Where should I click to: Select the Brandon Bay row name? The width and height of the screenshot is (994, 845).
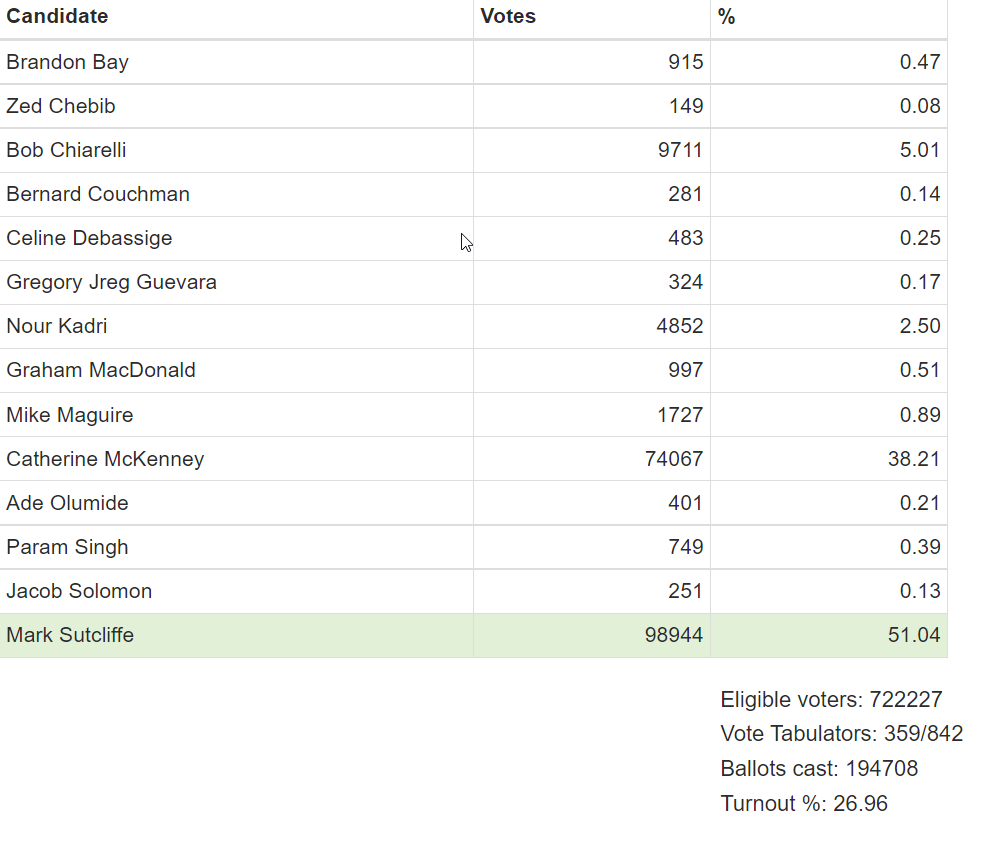(x=67, y=62)
